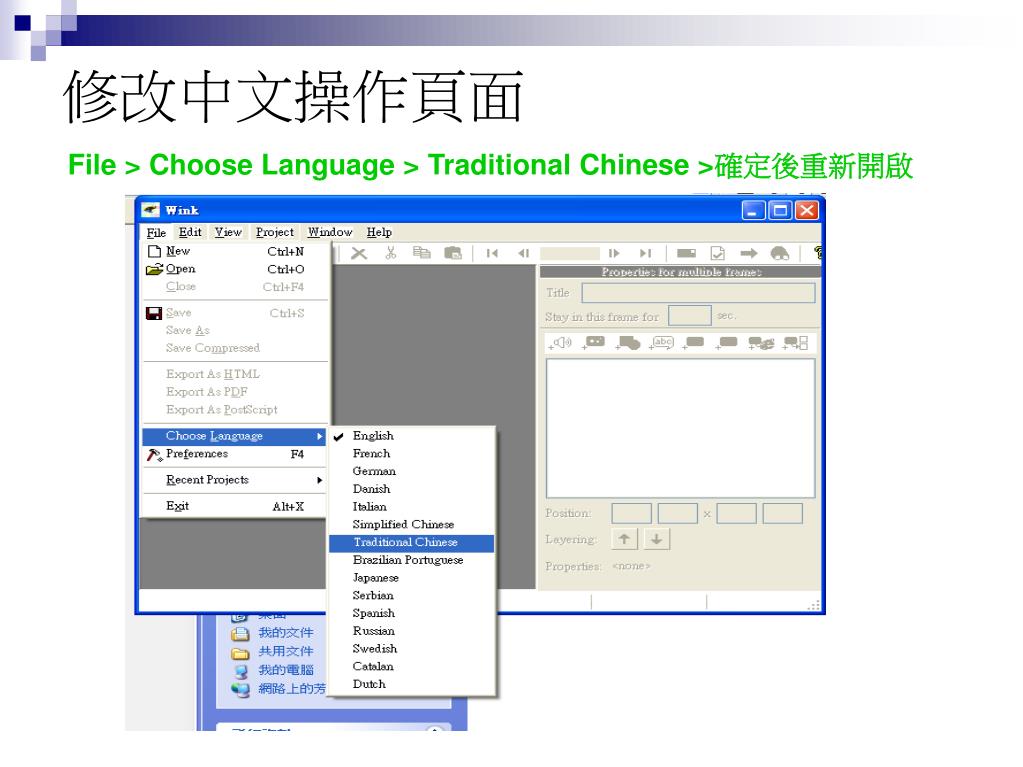This screenshot has height=767, width=1023.
Task: Go to previous frame button
Action: click(523, 253)
